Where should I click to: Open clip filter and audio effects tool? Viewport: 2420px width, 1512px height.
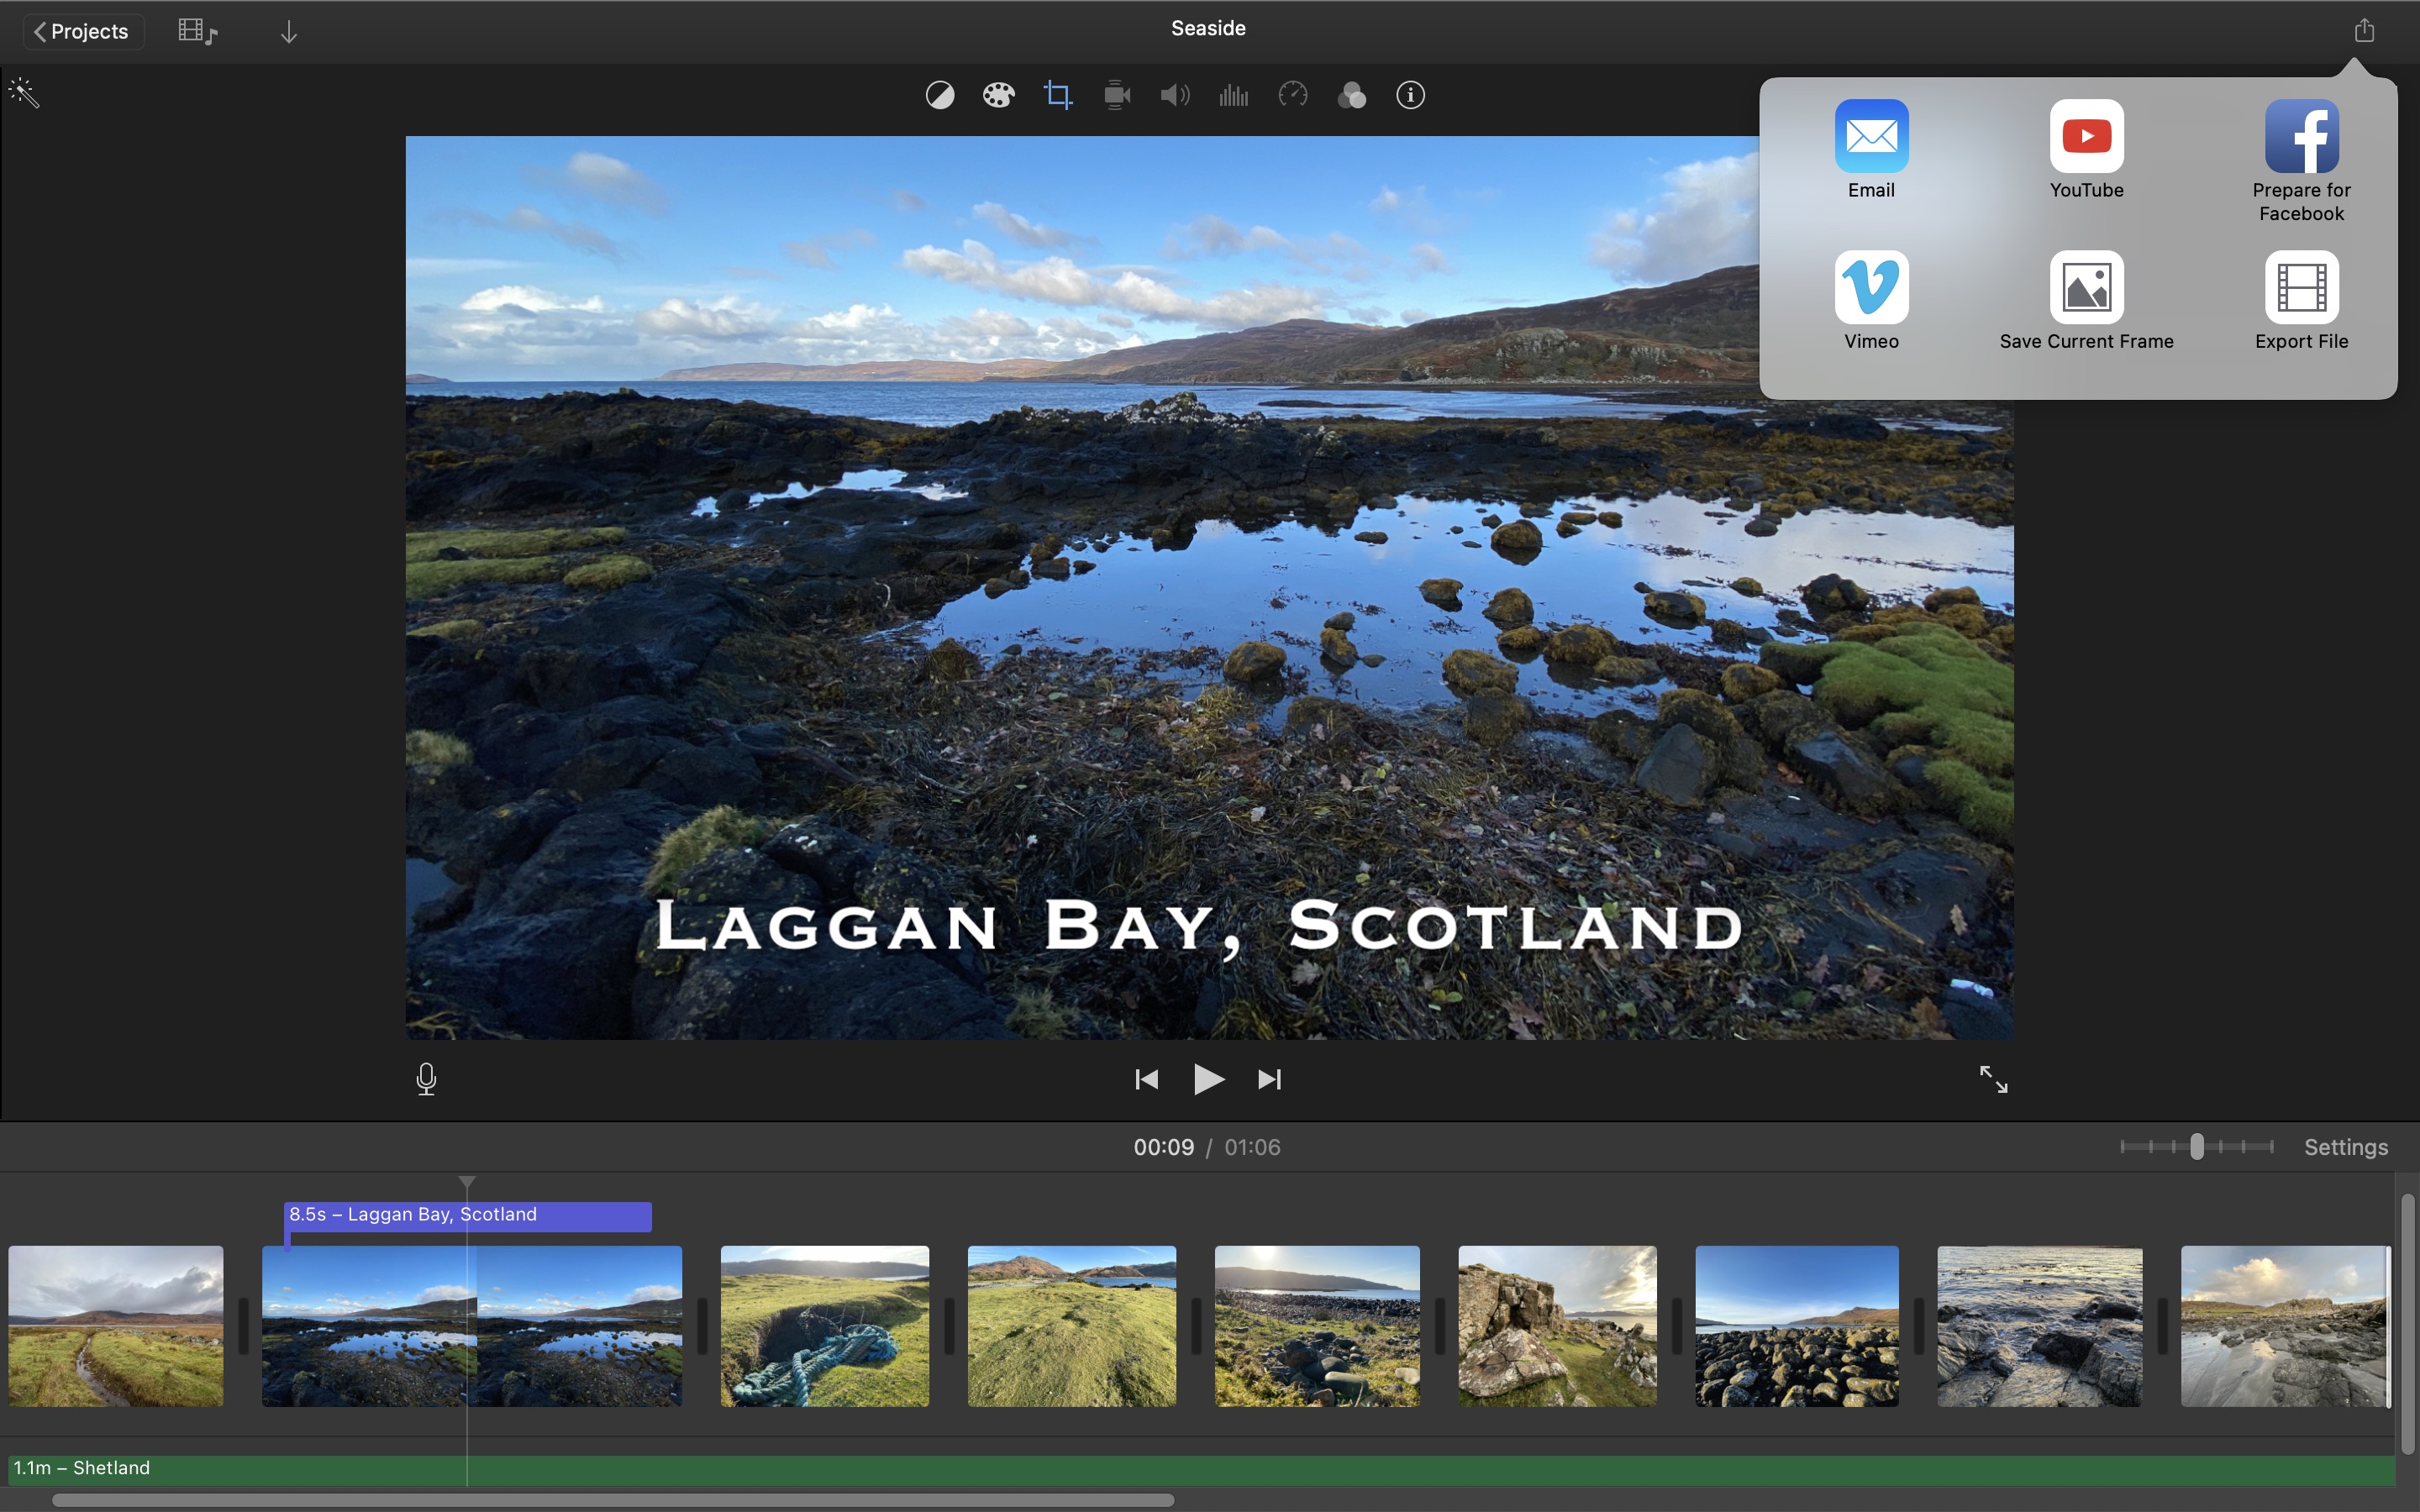click(x=1352, y=95)
